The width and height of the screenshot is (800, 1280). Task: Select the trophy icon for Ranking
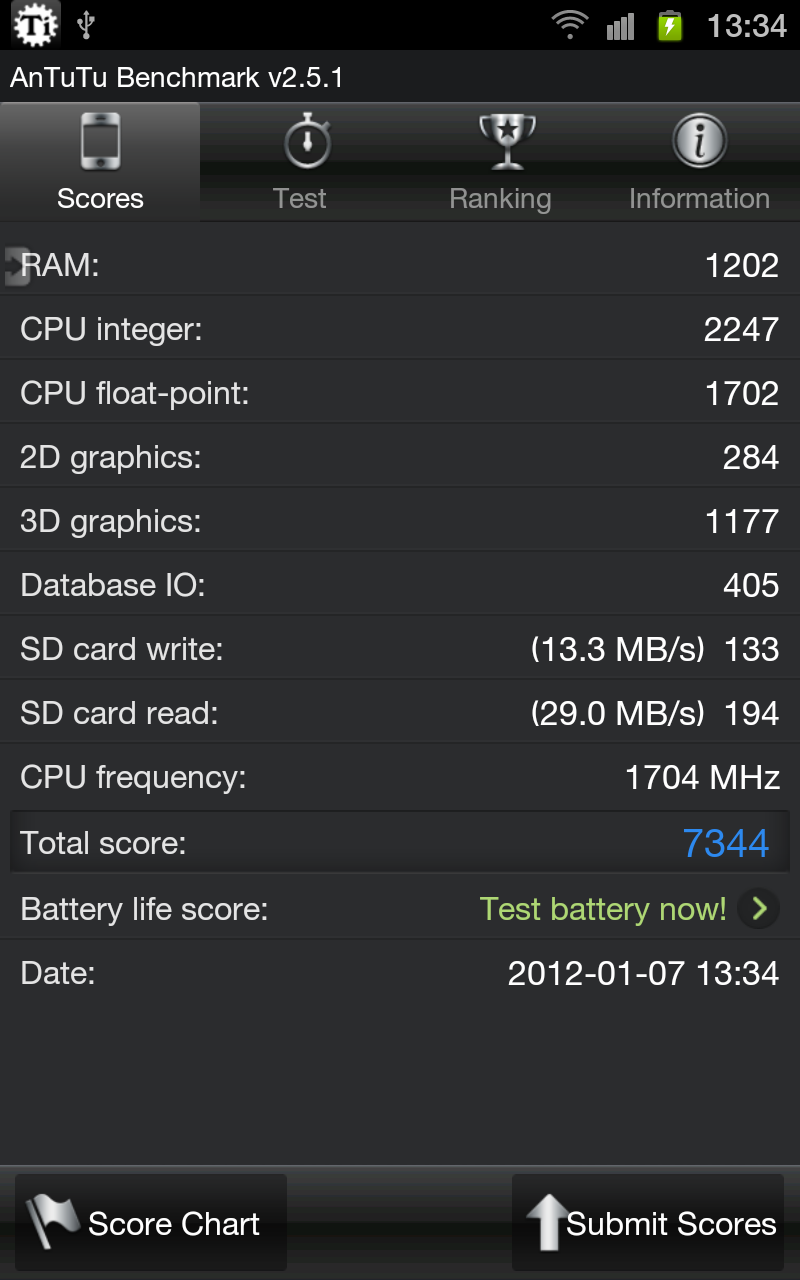pyautogui.click(x=507, y=142)
